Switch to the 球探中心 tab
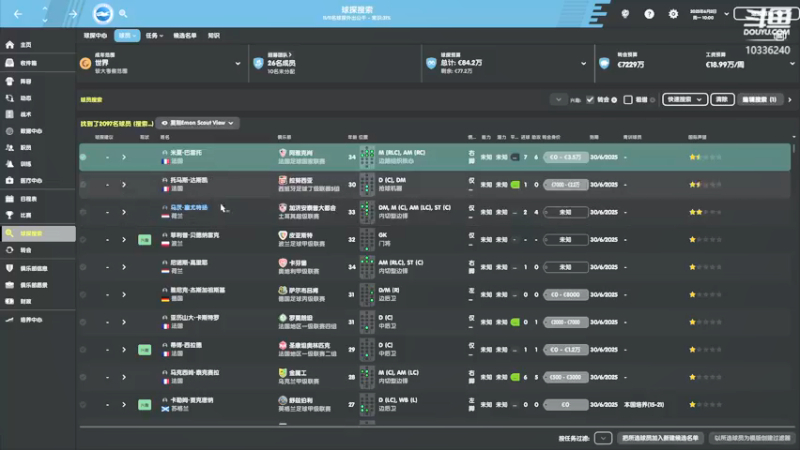800x450 pixels. 95,36
